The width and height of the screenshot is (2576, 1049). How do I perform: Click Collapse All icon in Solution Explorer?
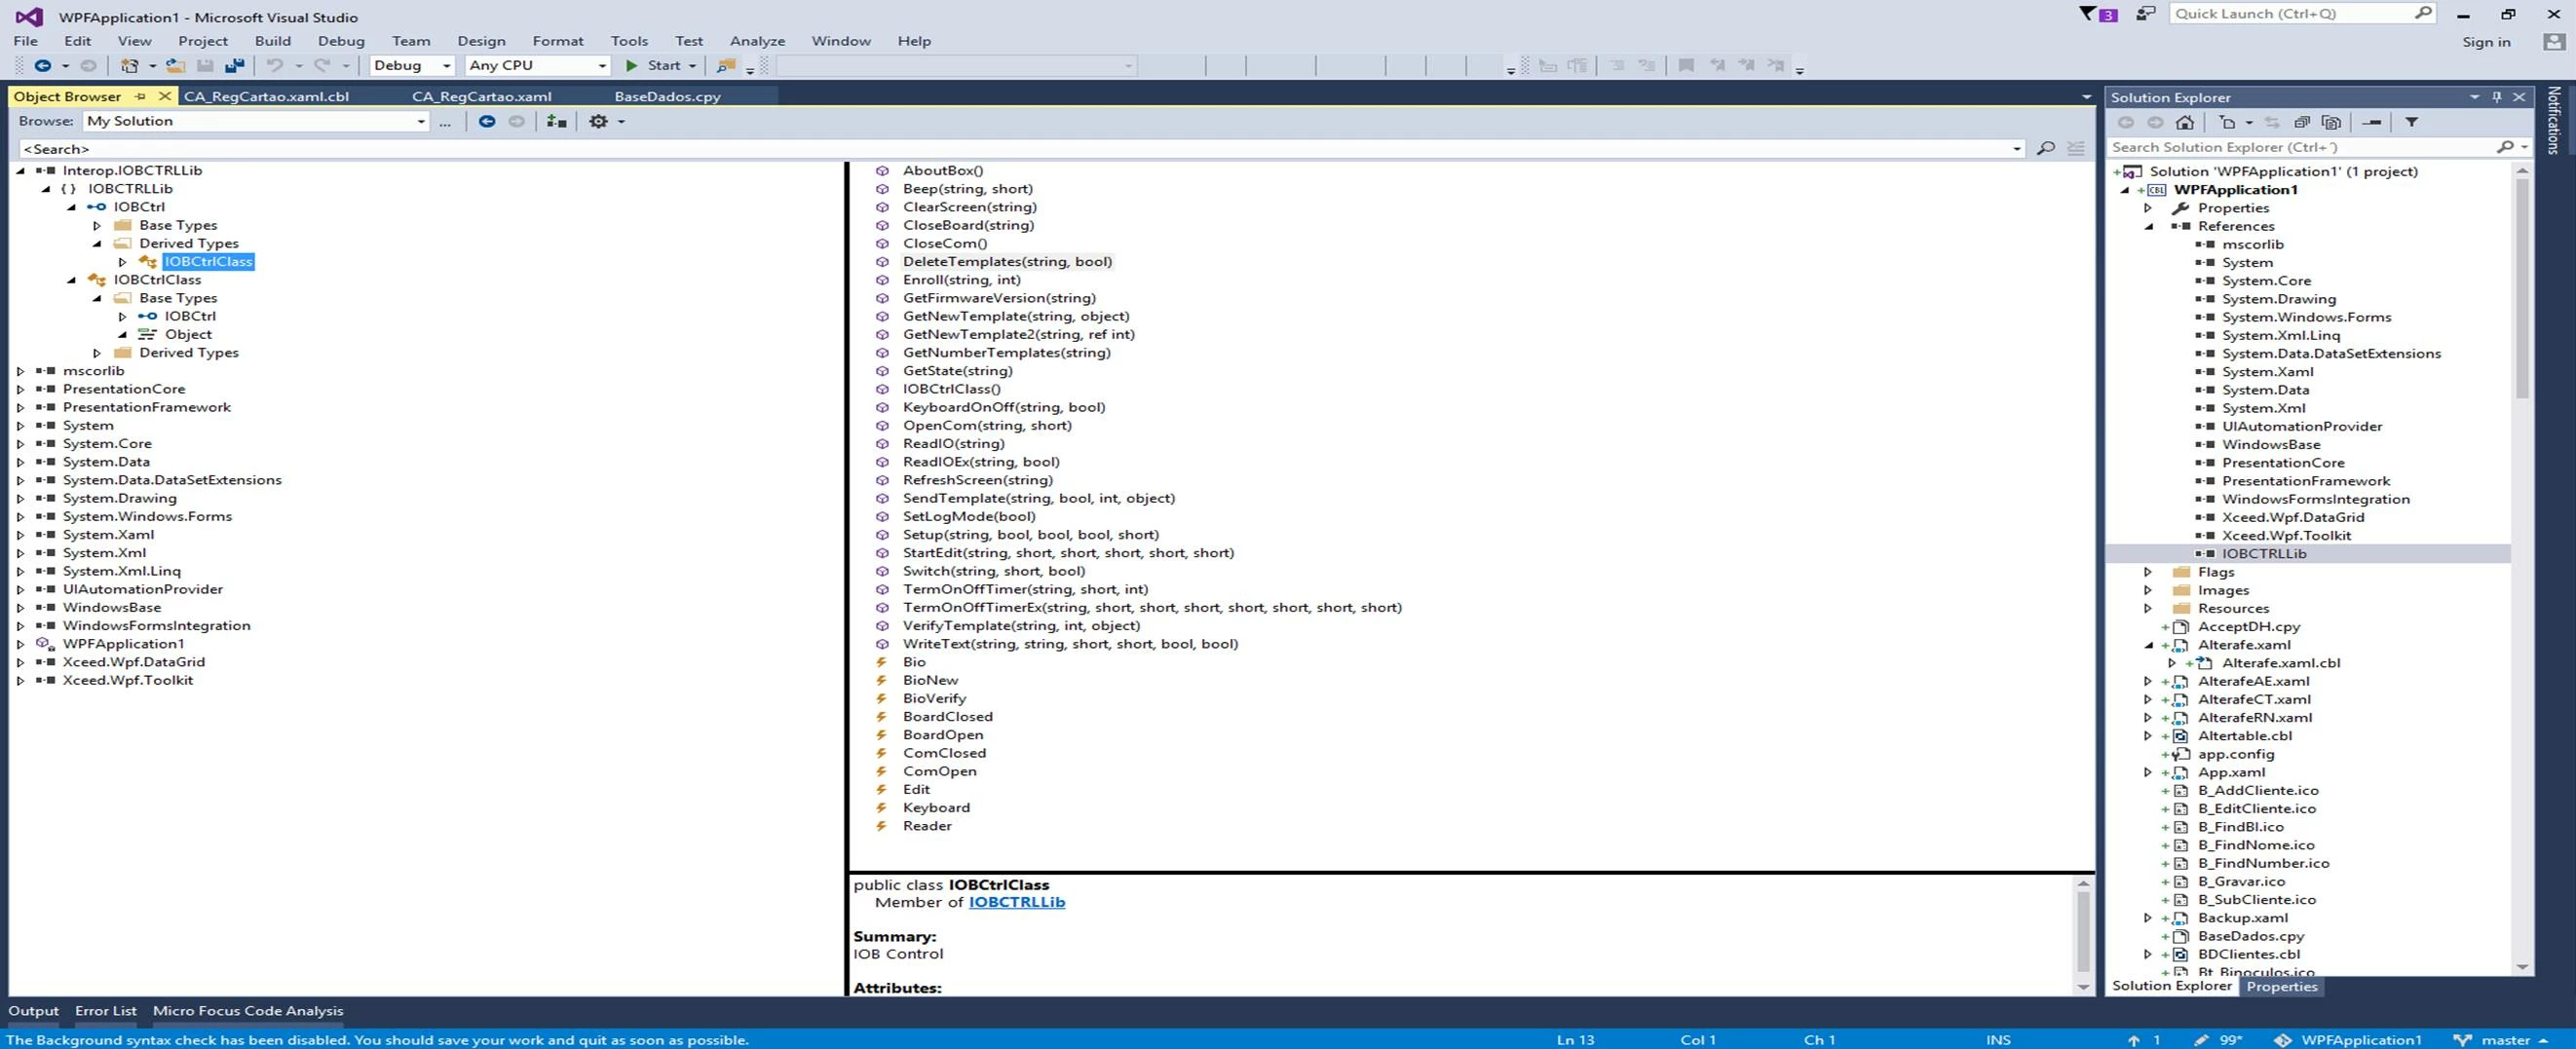pos(2301,122)
